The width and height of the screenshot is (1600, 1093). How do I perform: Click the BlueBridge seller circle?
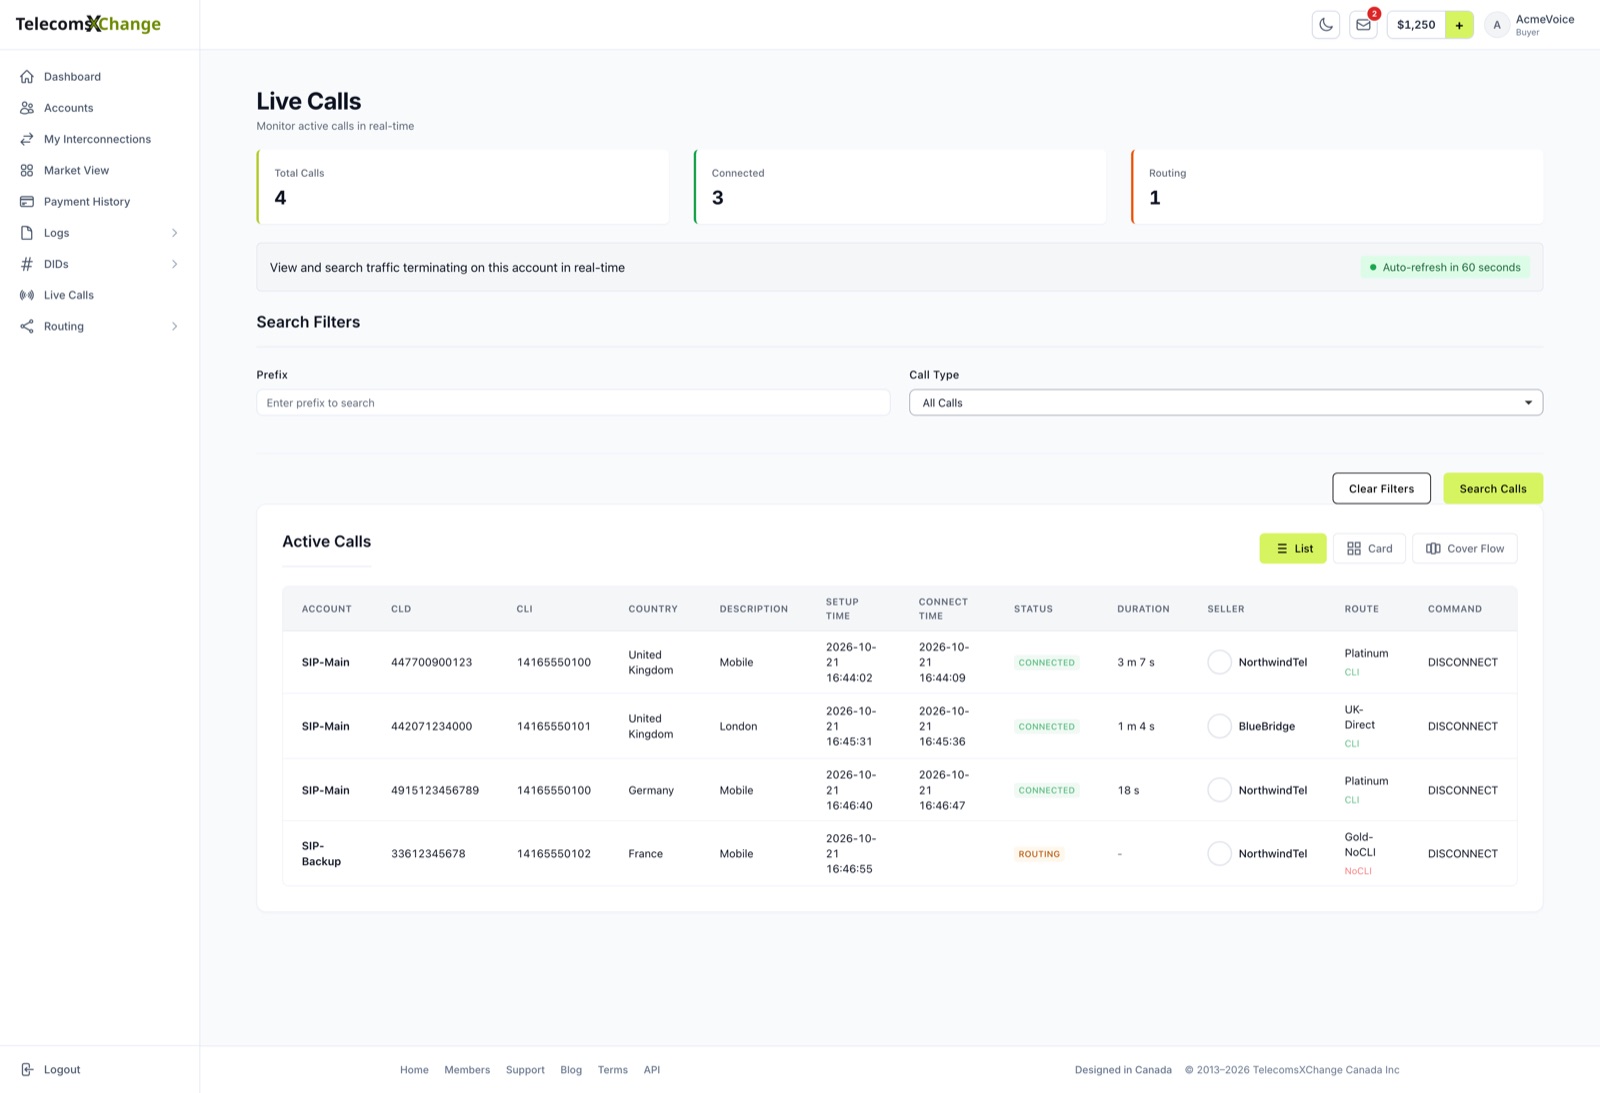coord(1219,726)
